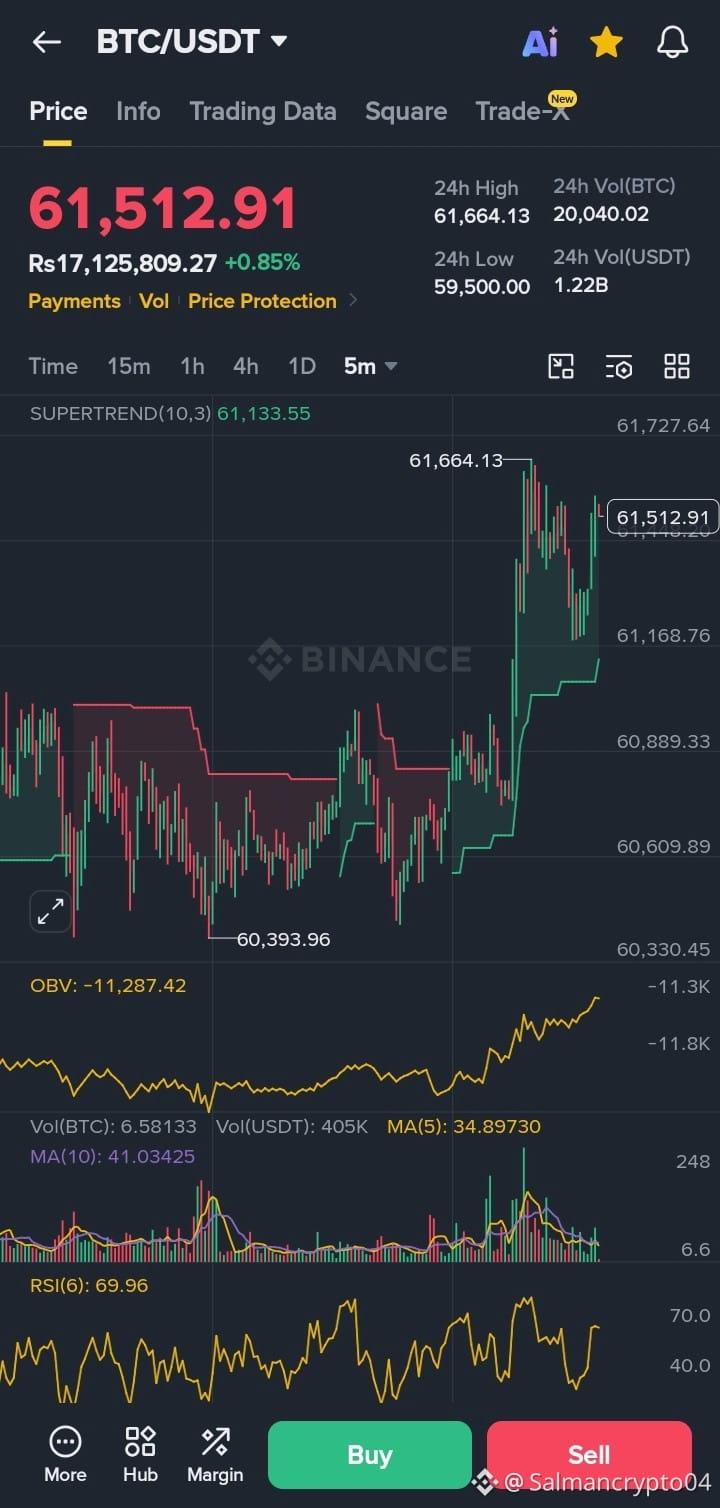Open the Square tab

click(x=406, y=111)
